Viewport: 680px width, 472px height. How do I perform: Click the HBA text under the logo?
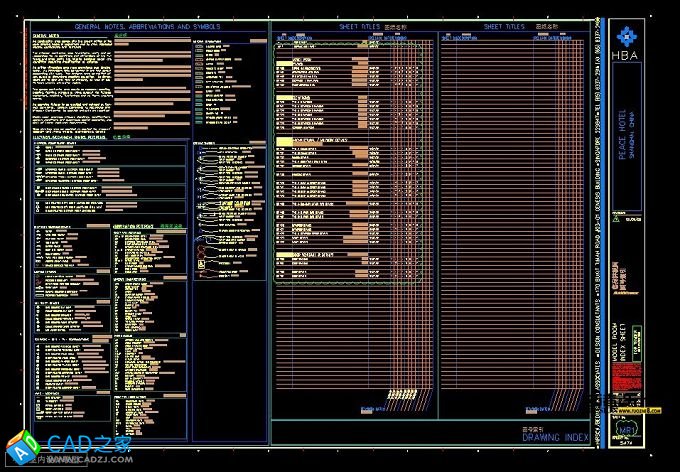pyautogui.click(x=627, y=55)
